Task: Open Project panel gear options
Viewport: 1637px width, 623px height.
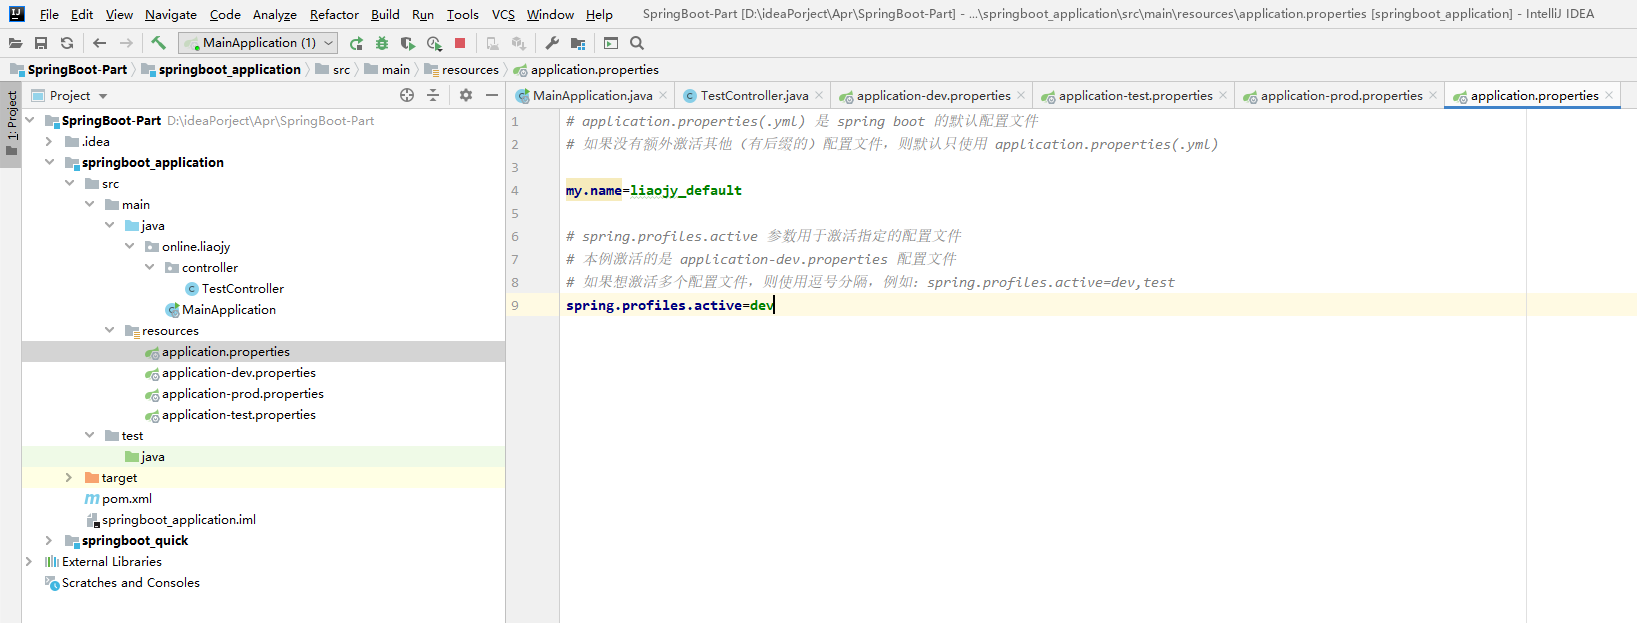Action: 466,95
